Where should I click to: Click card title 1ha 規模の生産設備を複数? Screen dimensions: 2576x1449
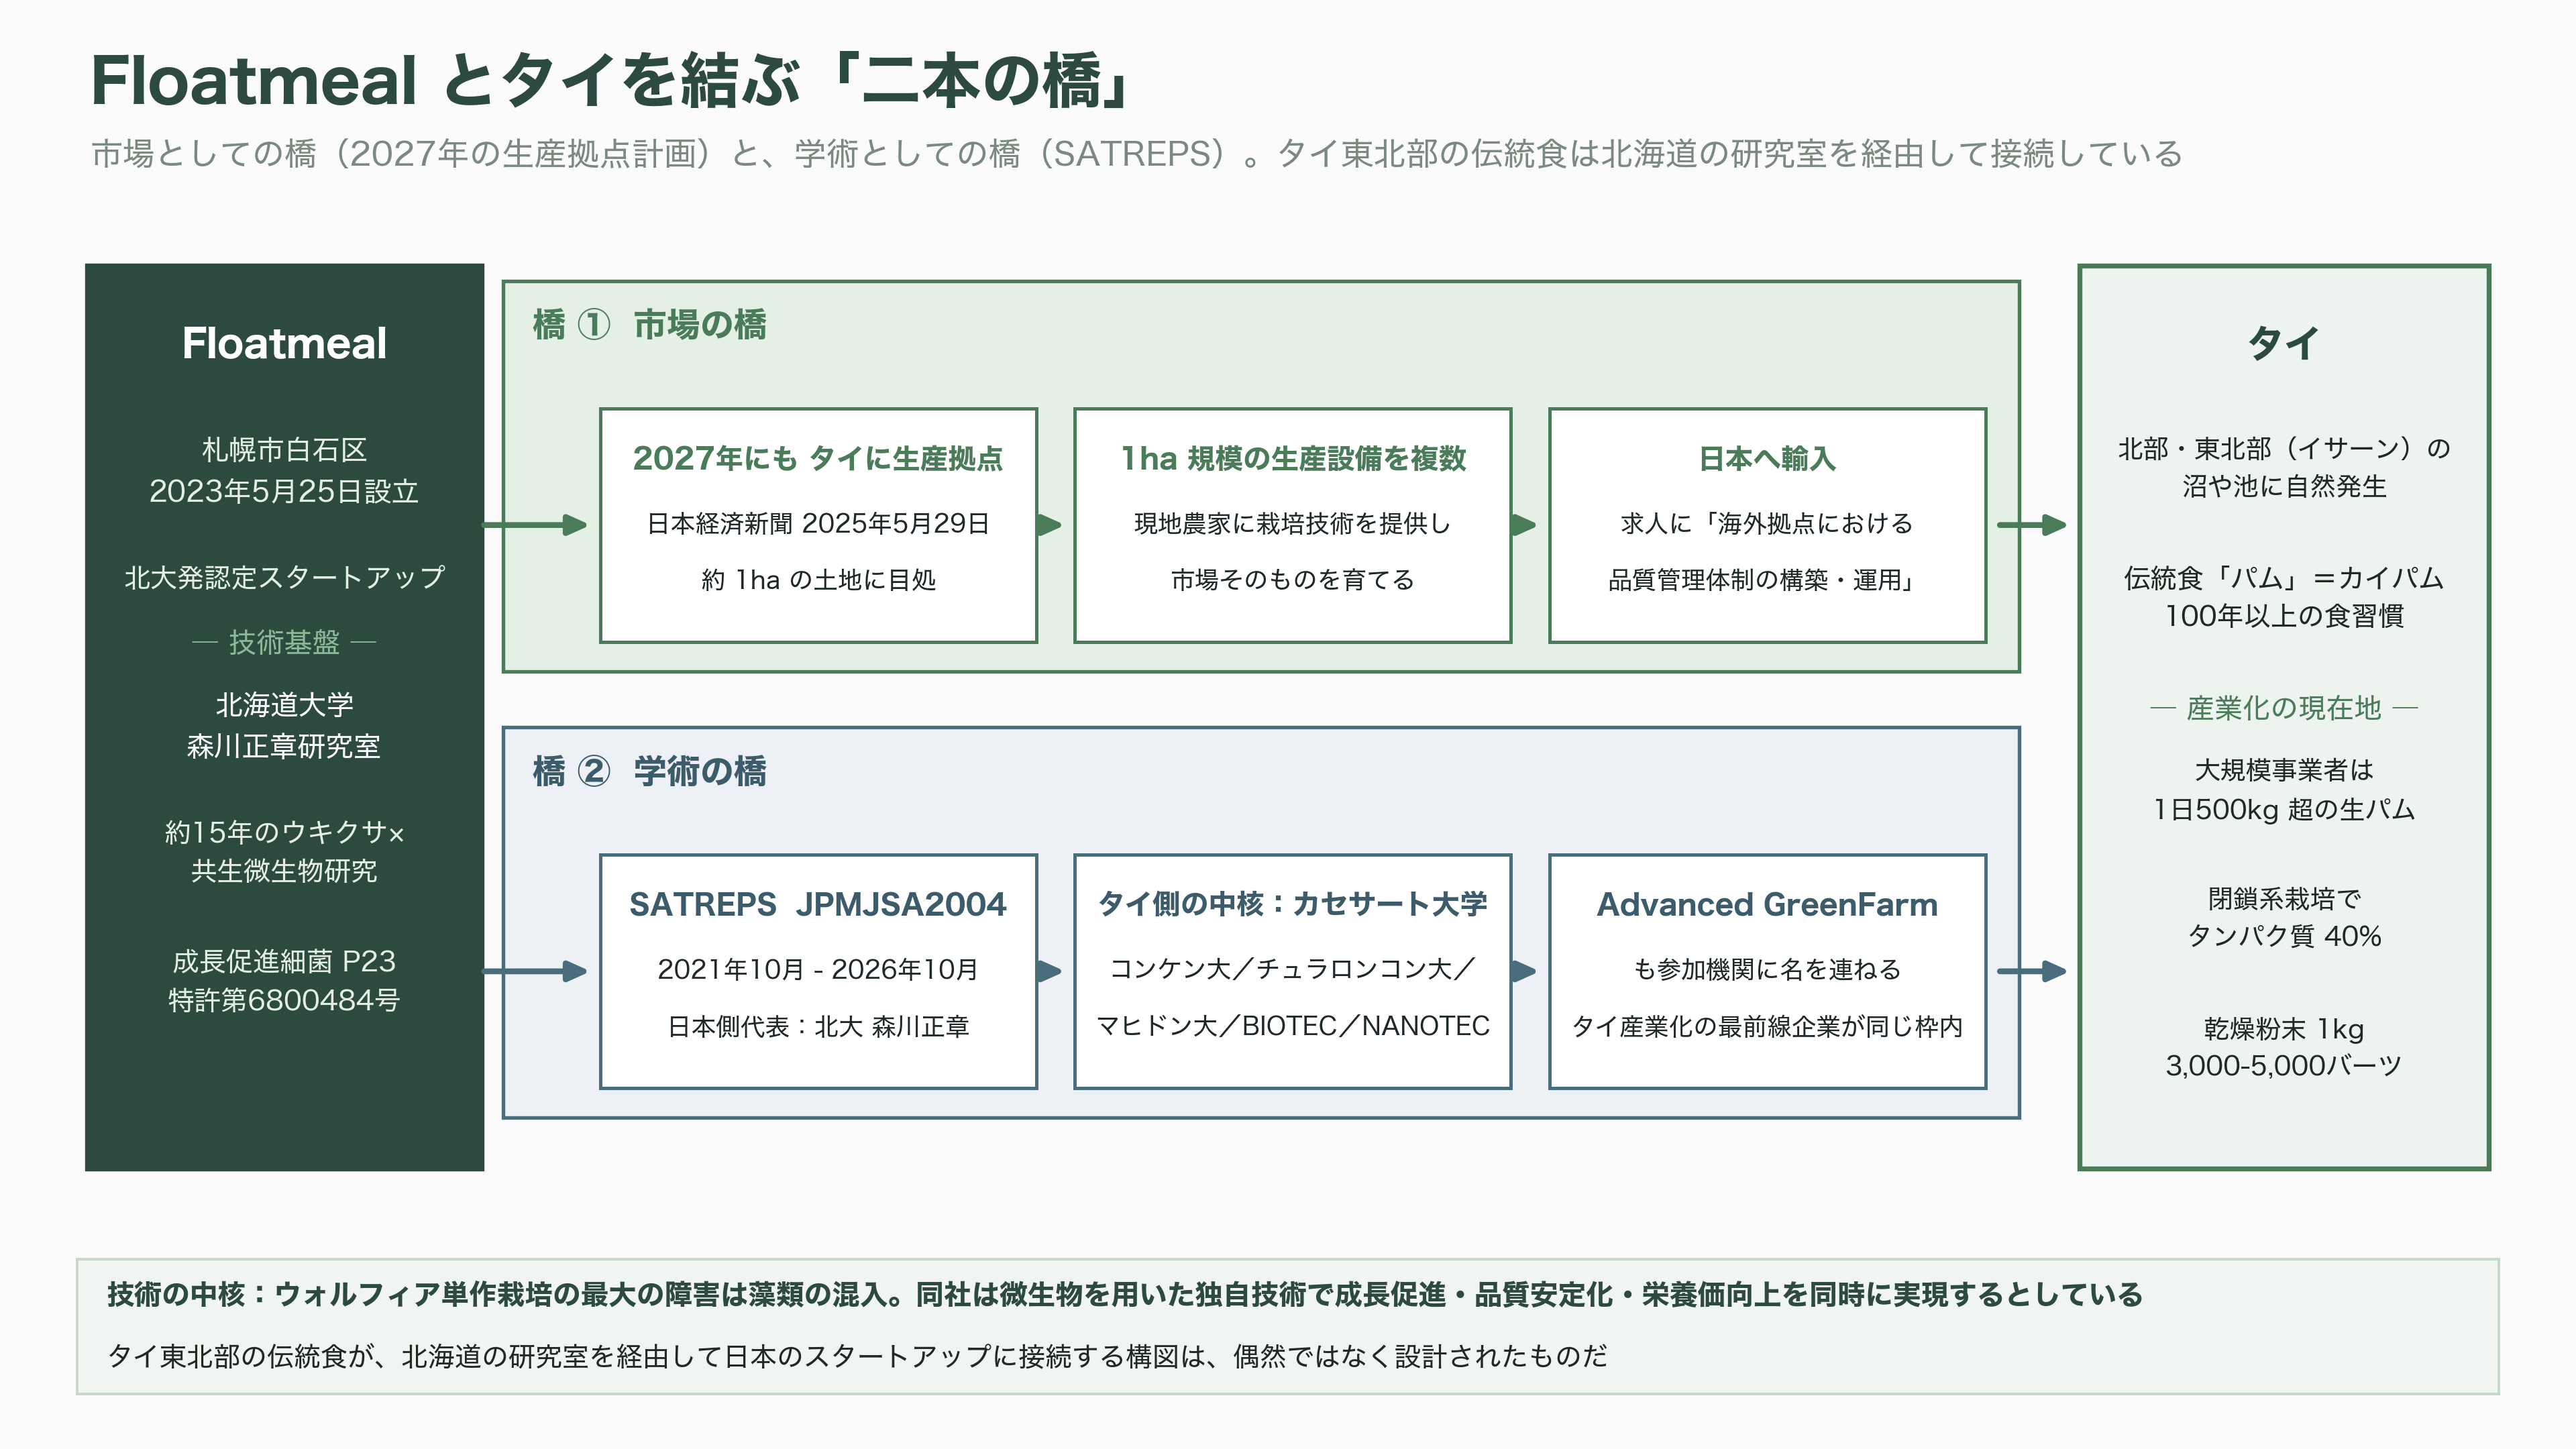click(1293, 458)
